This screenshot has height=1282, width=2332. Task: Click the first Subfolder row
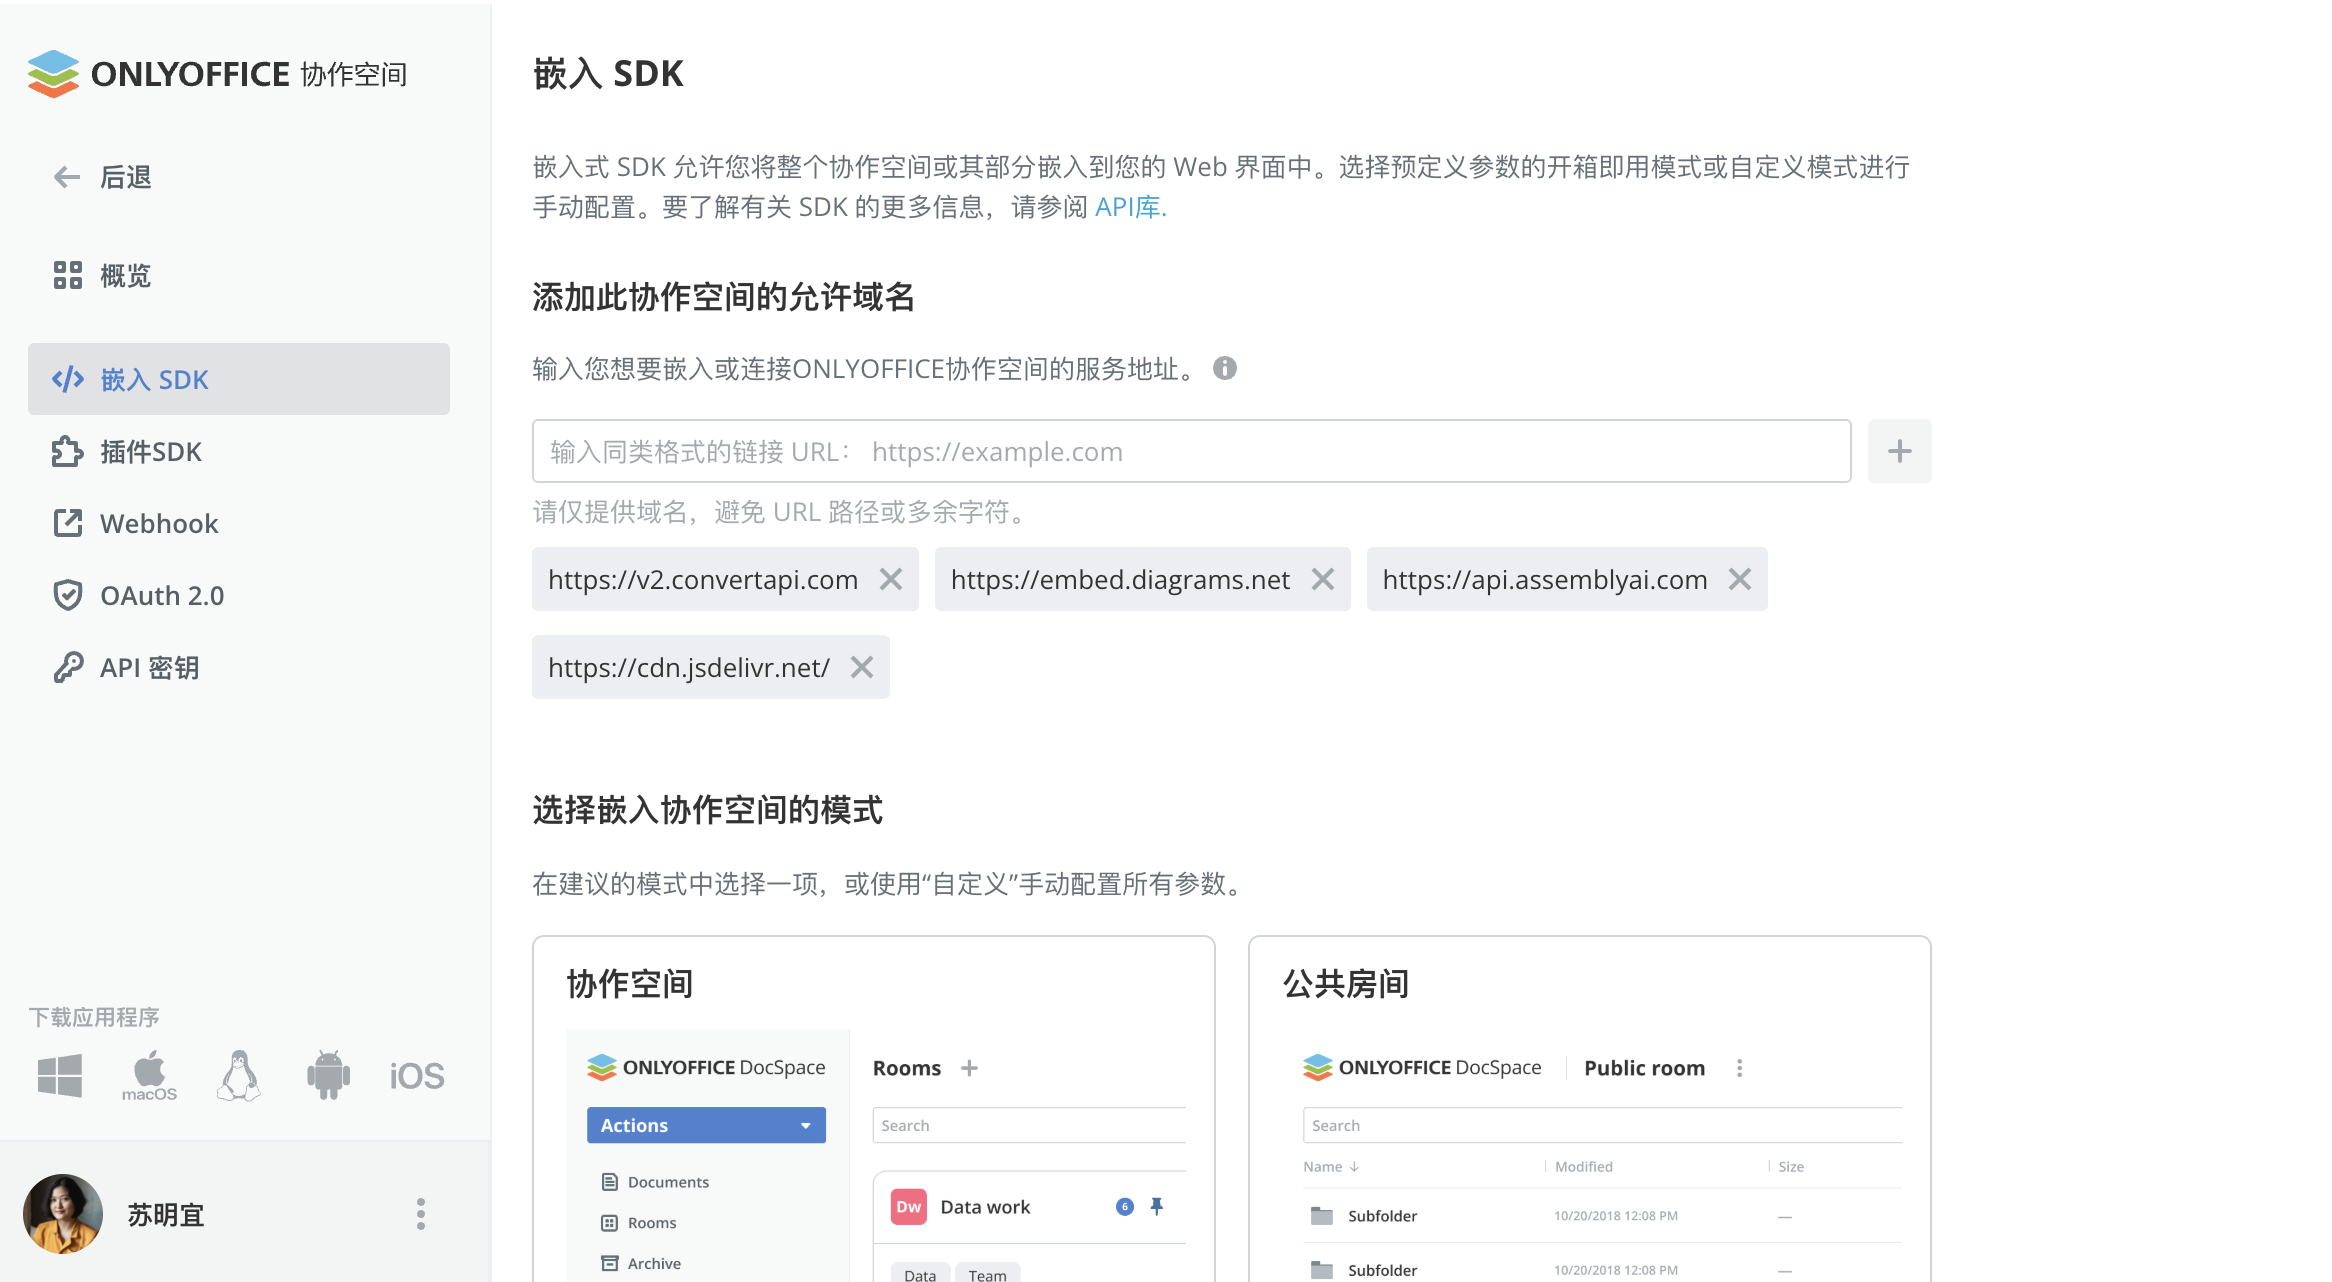pos(1602,1216)
